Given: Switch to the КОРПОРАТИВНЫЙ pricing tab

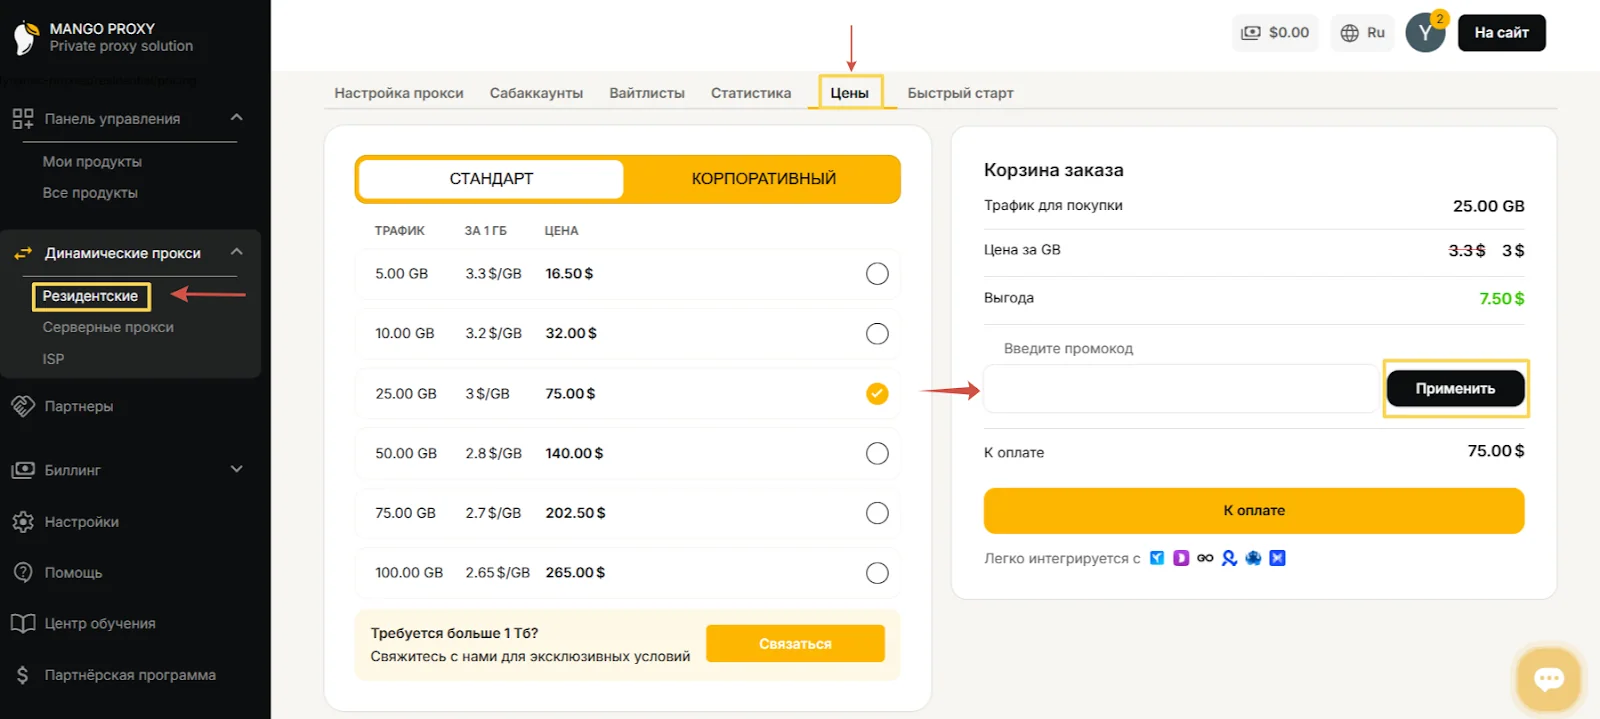Looking at the screenshot, I should pyautogui.click(x=763, y=179).
